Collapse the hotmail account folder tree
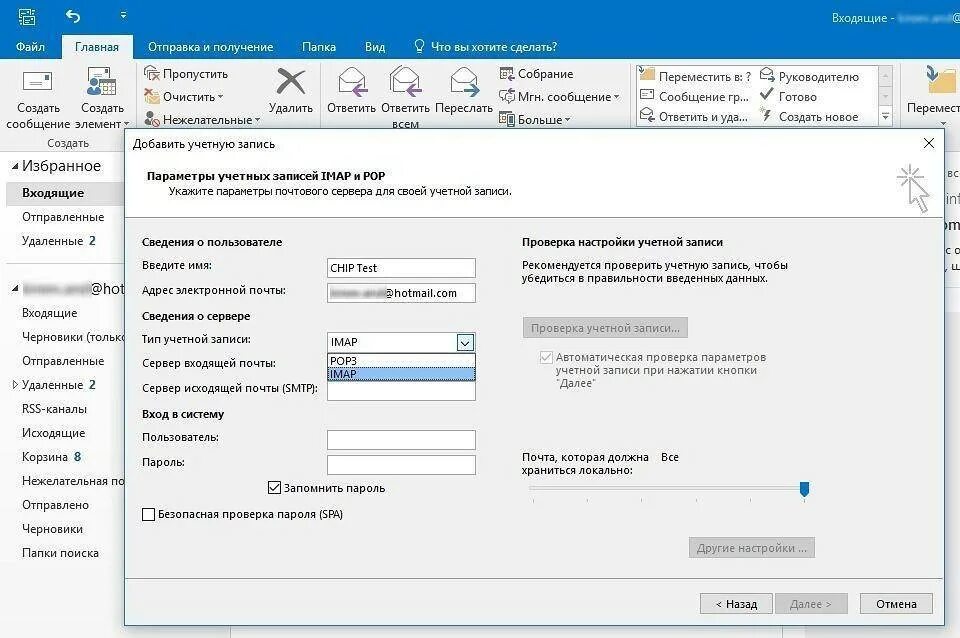 click(15, 288)
